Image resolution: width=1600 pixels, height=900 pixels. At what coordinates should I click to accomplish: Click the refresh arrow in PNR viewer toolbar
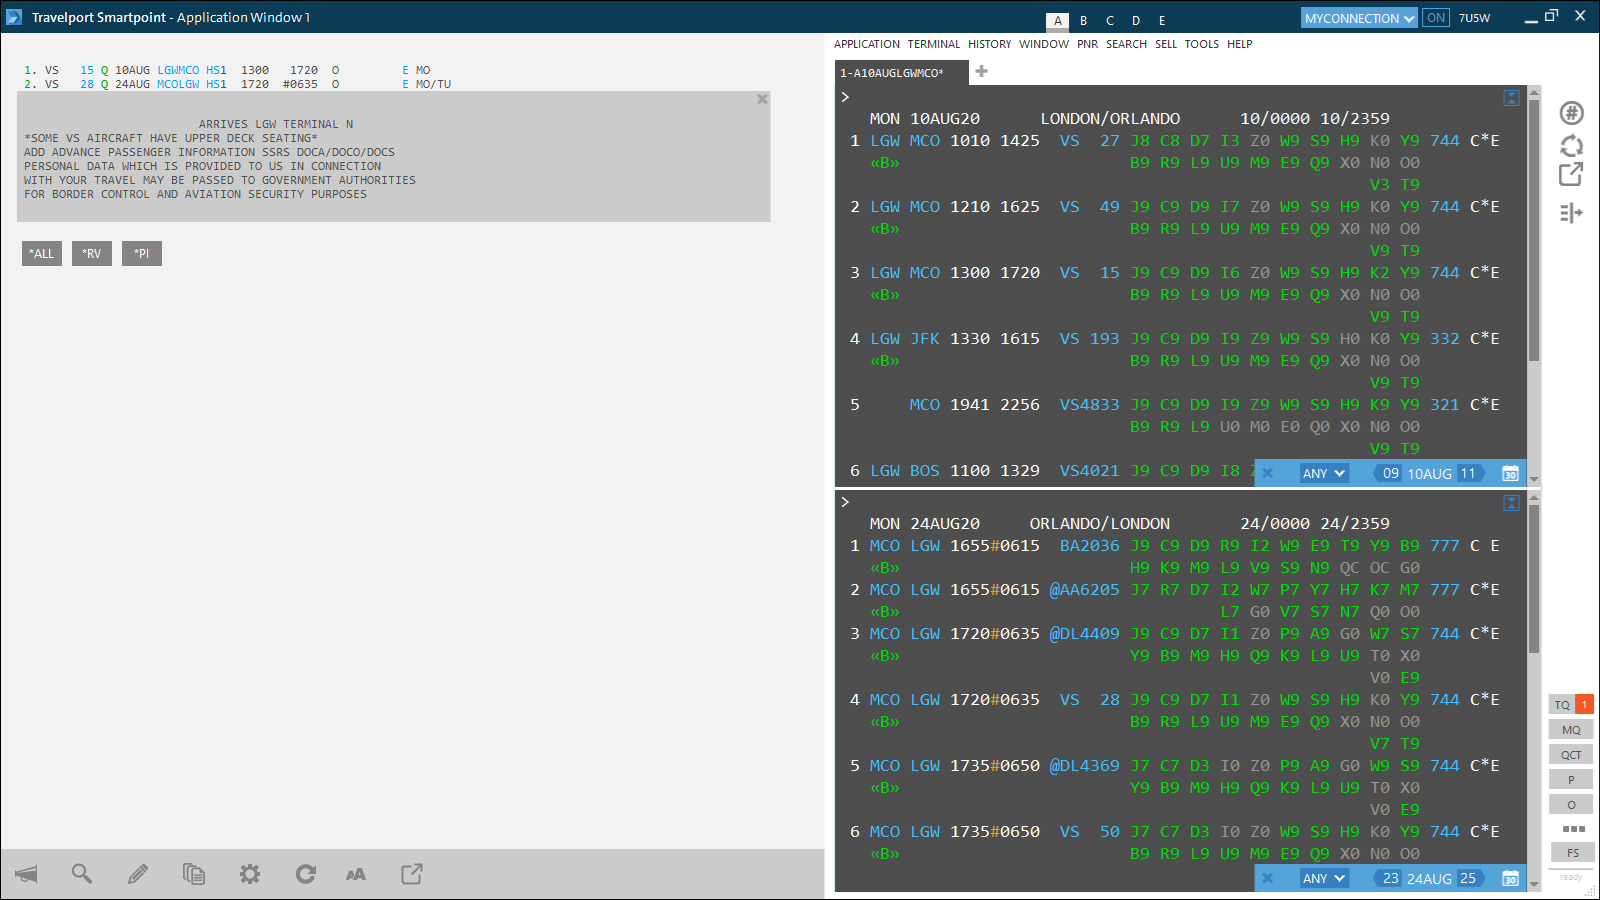point(306,875)
